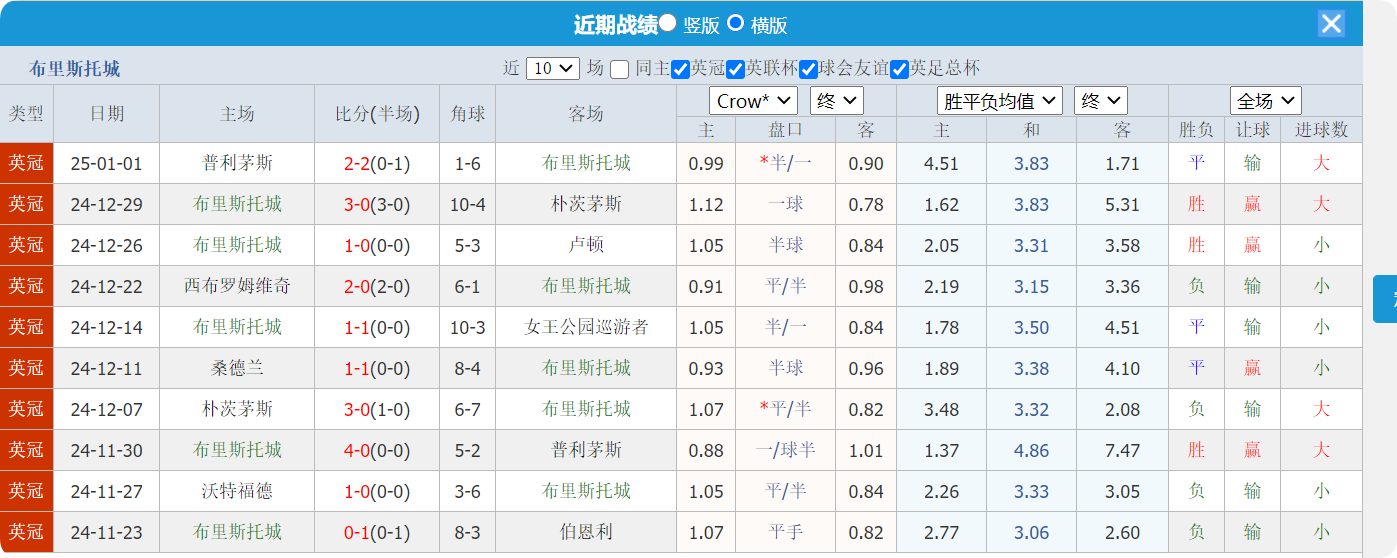
Task: Click home team 西布罗姆维奇
Action: click(x=237, y=287)
